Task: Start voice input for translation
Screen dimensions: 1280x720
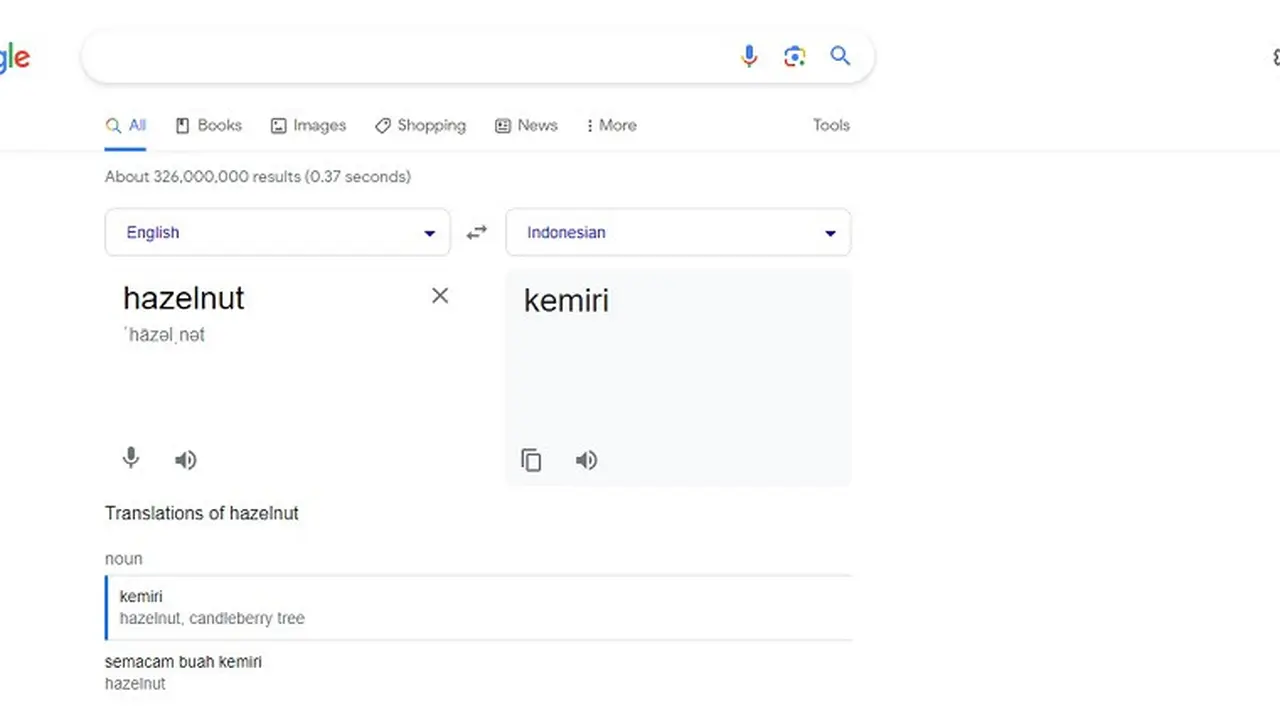Action: tap(131, 459)
